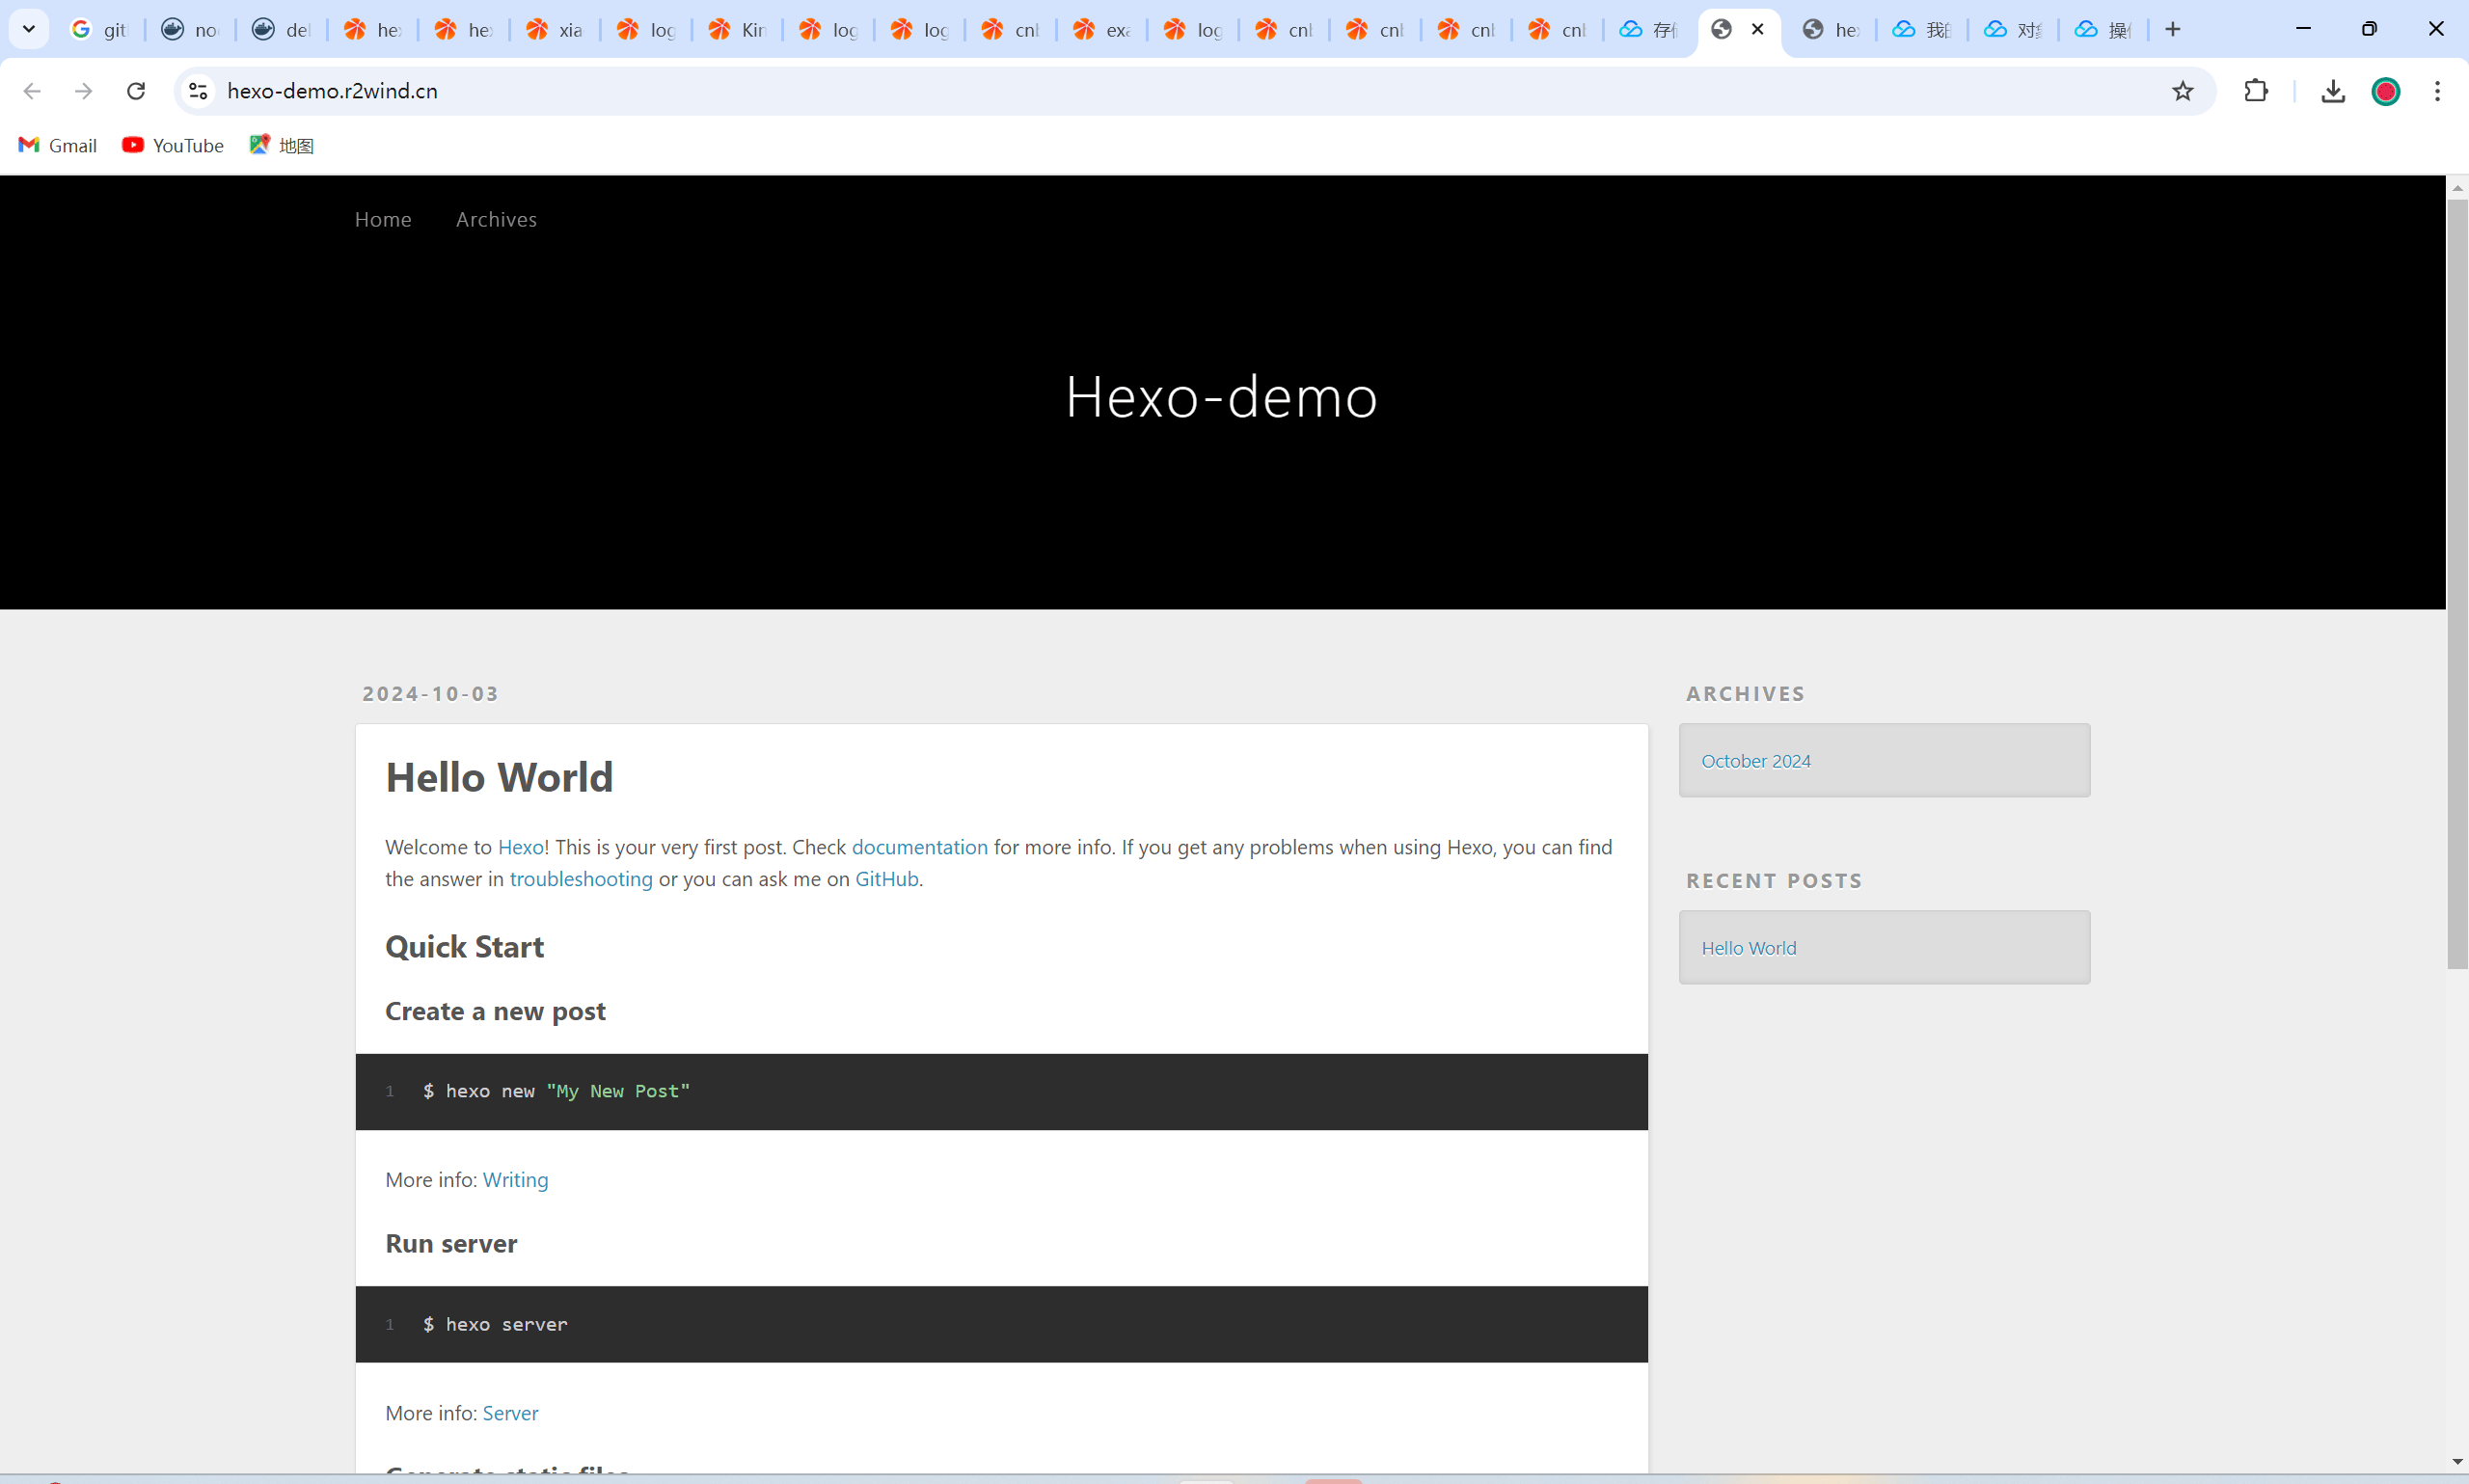2469x1484 pixels.
Task: Click the new tab plus icon
Action: coord(2173,28)
